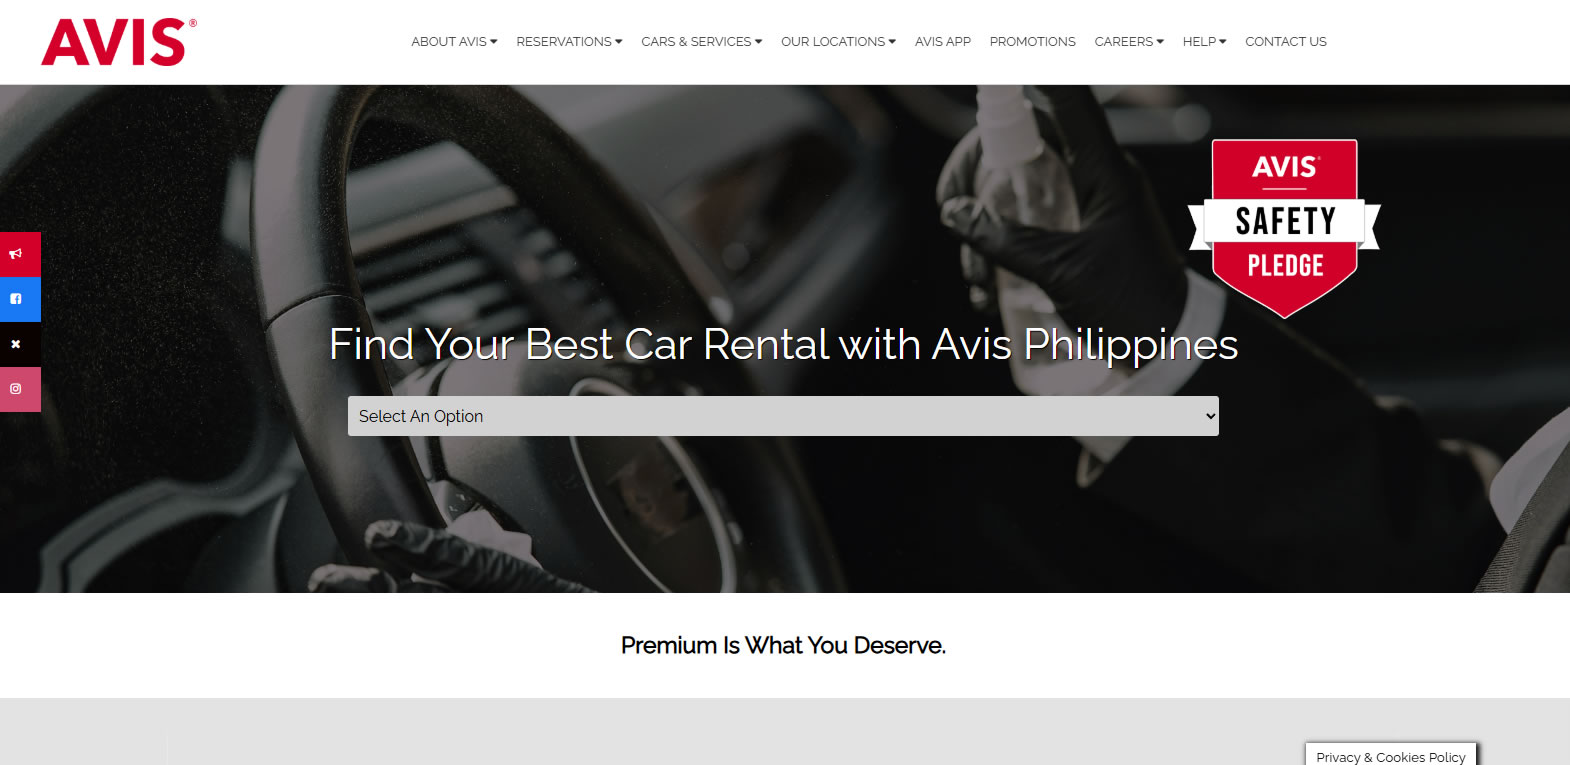Click the Avis Safety Pledge badge
The height and width of the screenshot is (765, 1570).
click(1284, 229)
